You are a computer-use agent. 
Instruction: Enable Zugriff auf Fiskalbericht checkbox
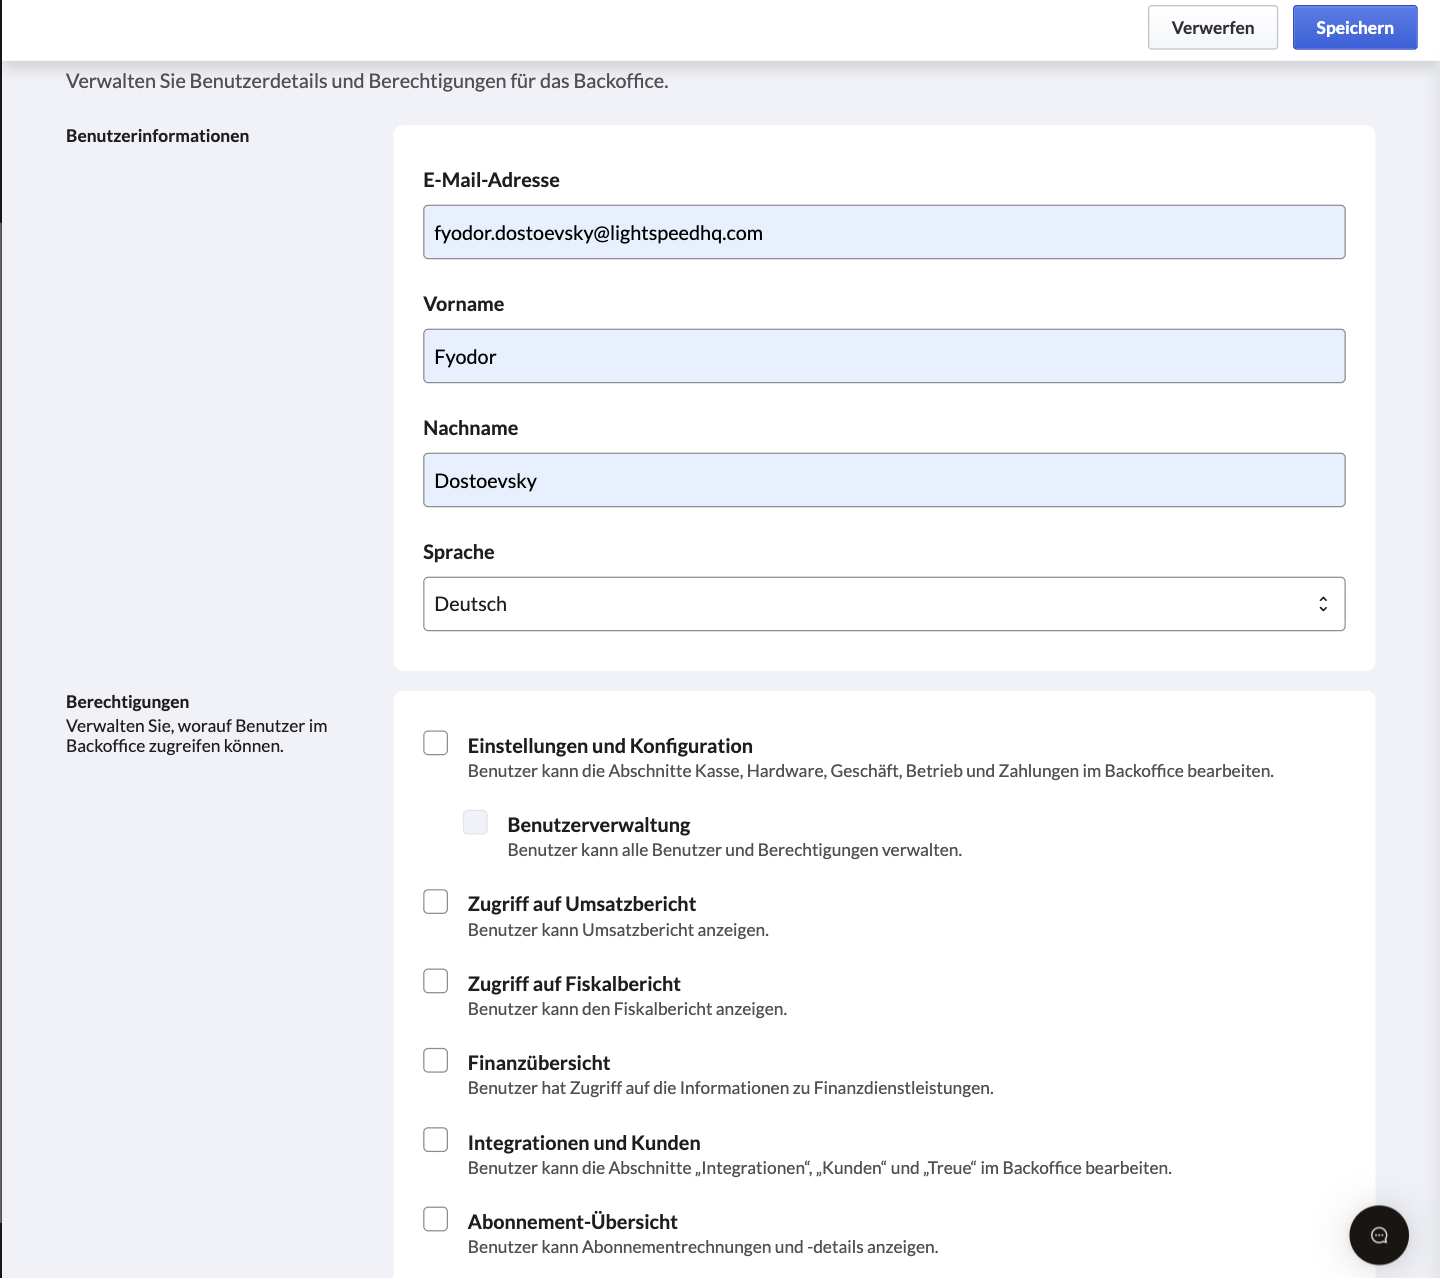click(x=436, y=981)
